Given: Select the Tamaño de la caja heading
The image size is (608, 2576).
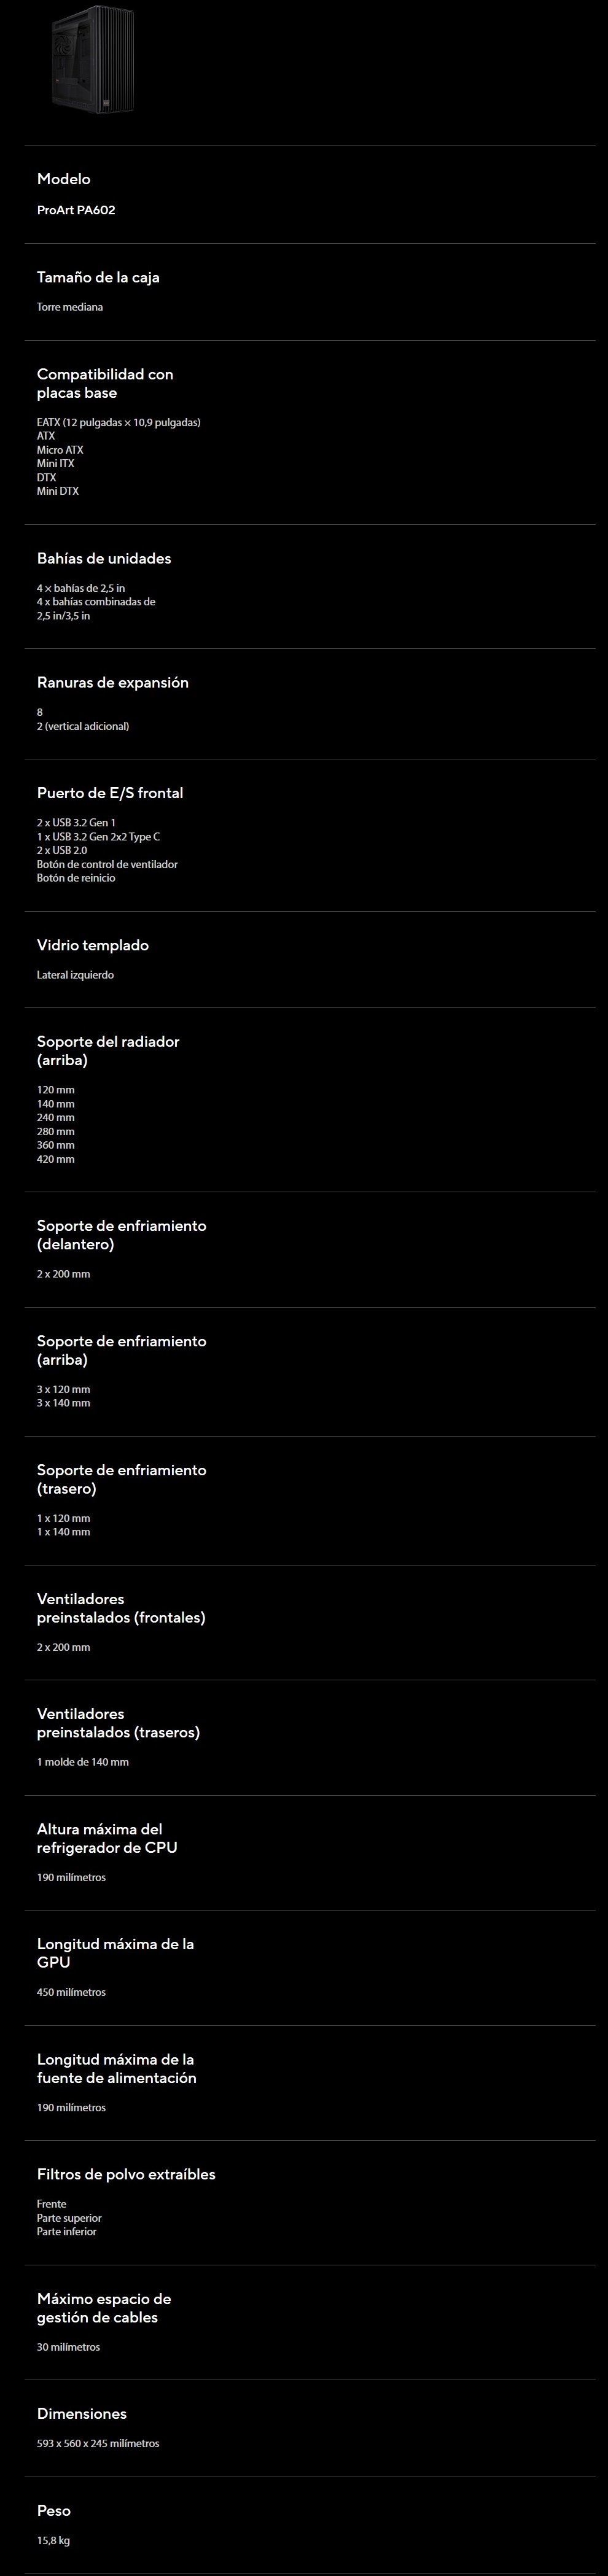Looking at the screenshot, I should click(98, 277).
